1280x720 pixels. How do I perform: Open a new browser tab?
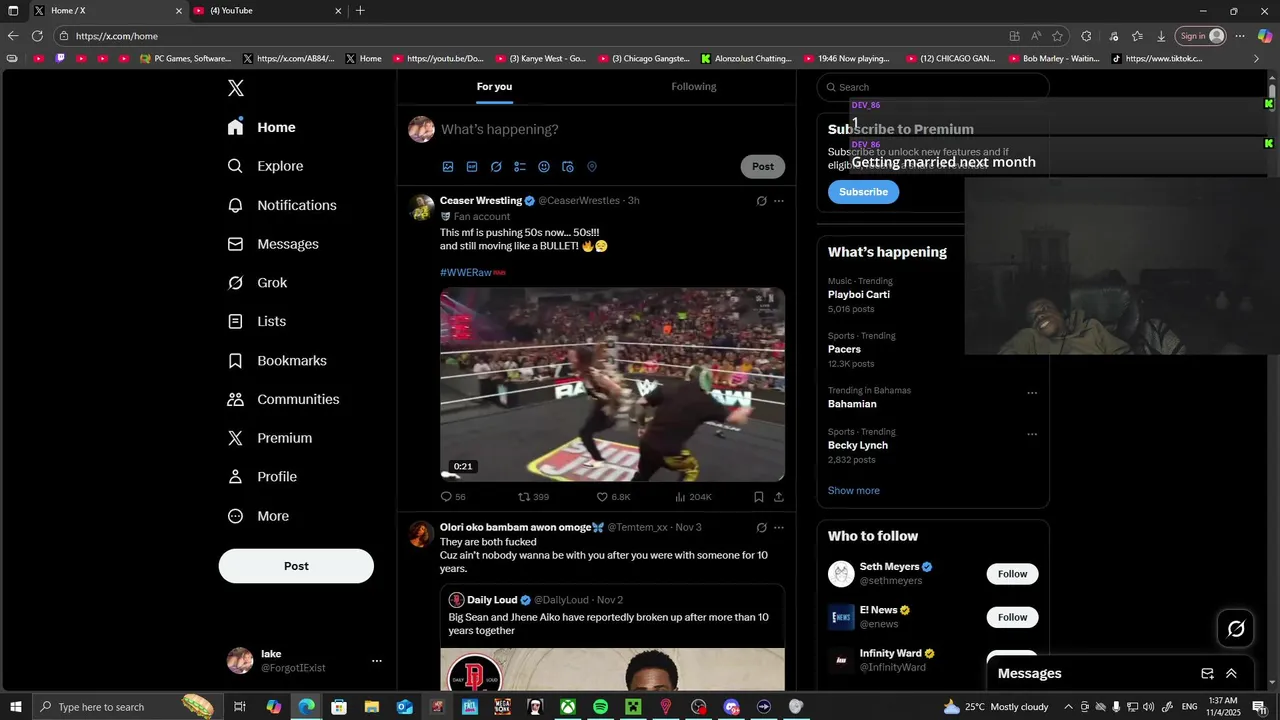tap(360, 11)
